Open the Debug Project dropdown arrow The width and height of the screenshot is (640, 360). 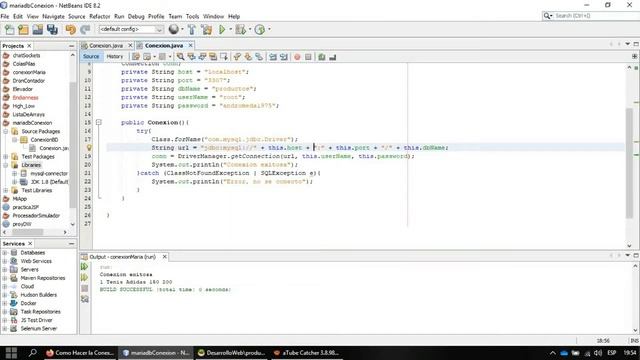pyautogui.click(x=250, y=29)
